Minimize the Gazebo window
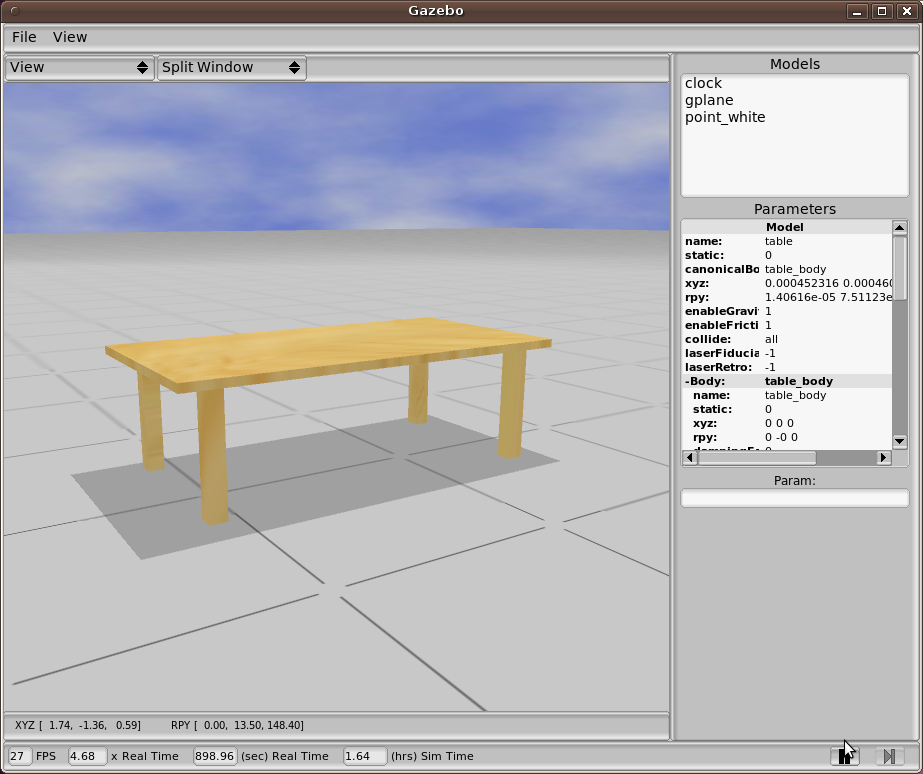Image resolution: width=923 pixels, height=774 pixels. tap(857, 11)
